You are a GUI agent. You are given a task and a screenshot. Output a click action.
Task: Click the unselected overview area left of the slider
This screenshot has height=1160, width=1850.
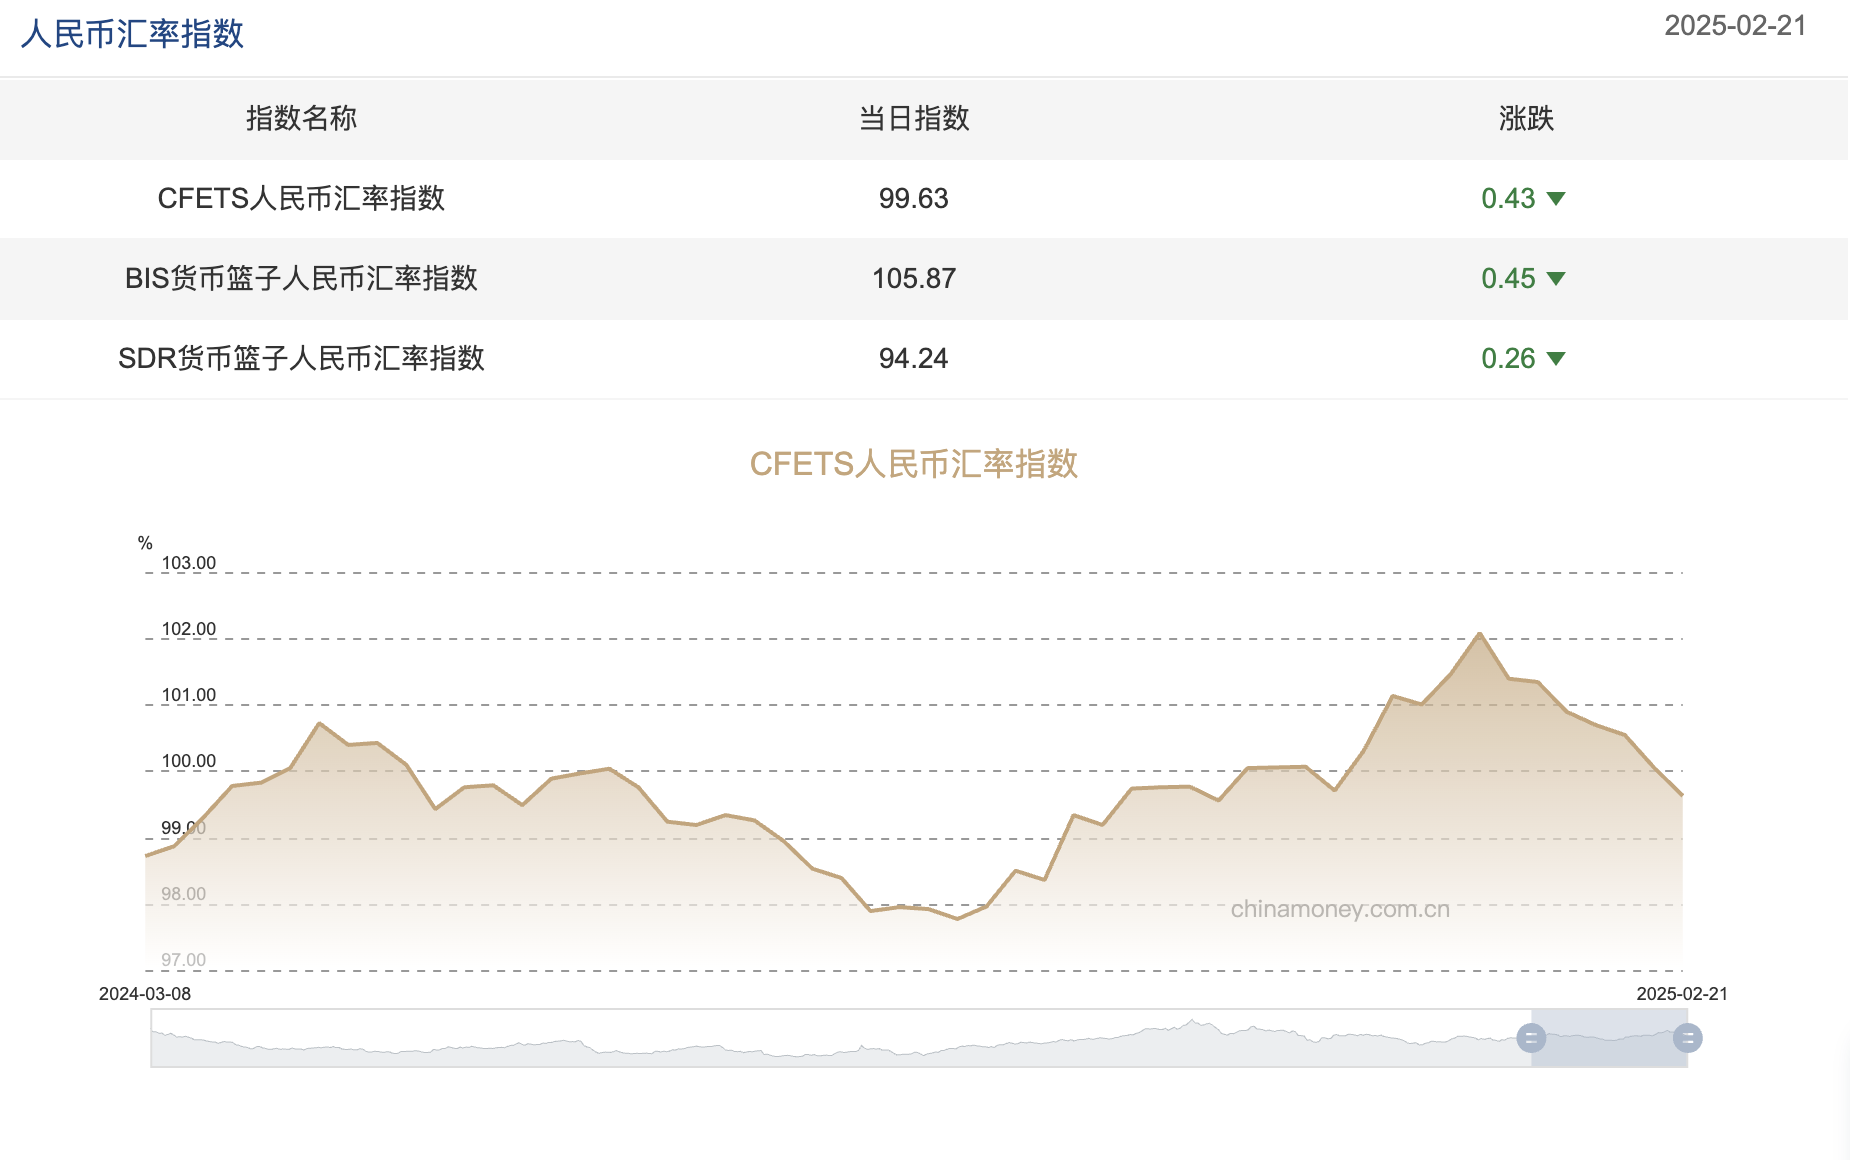840,1038
